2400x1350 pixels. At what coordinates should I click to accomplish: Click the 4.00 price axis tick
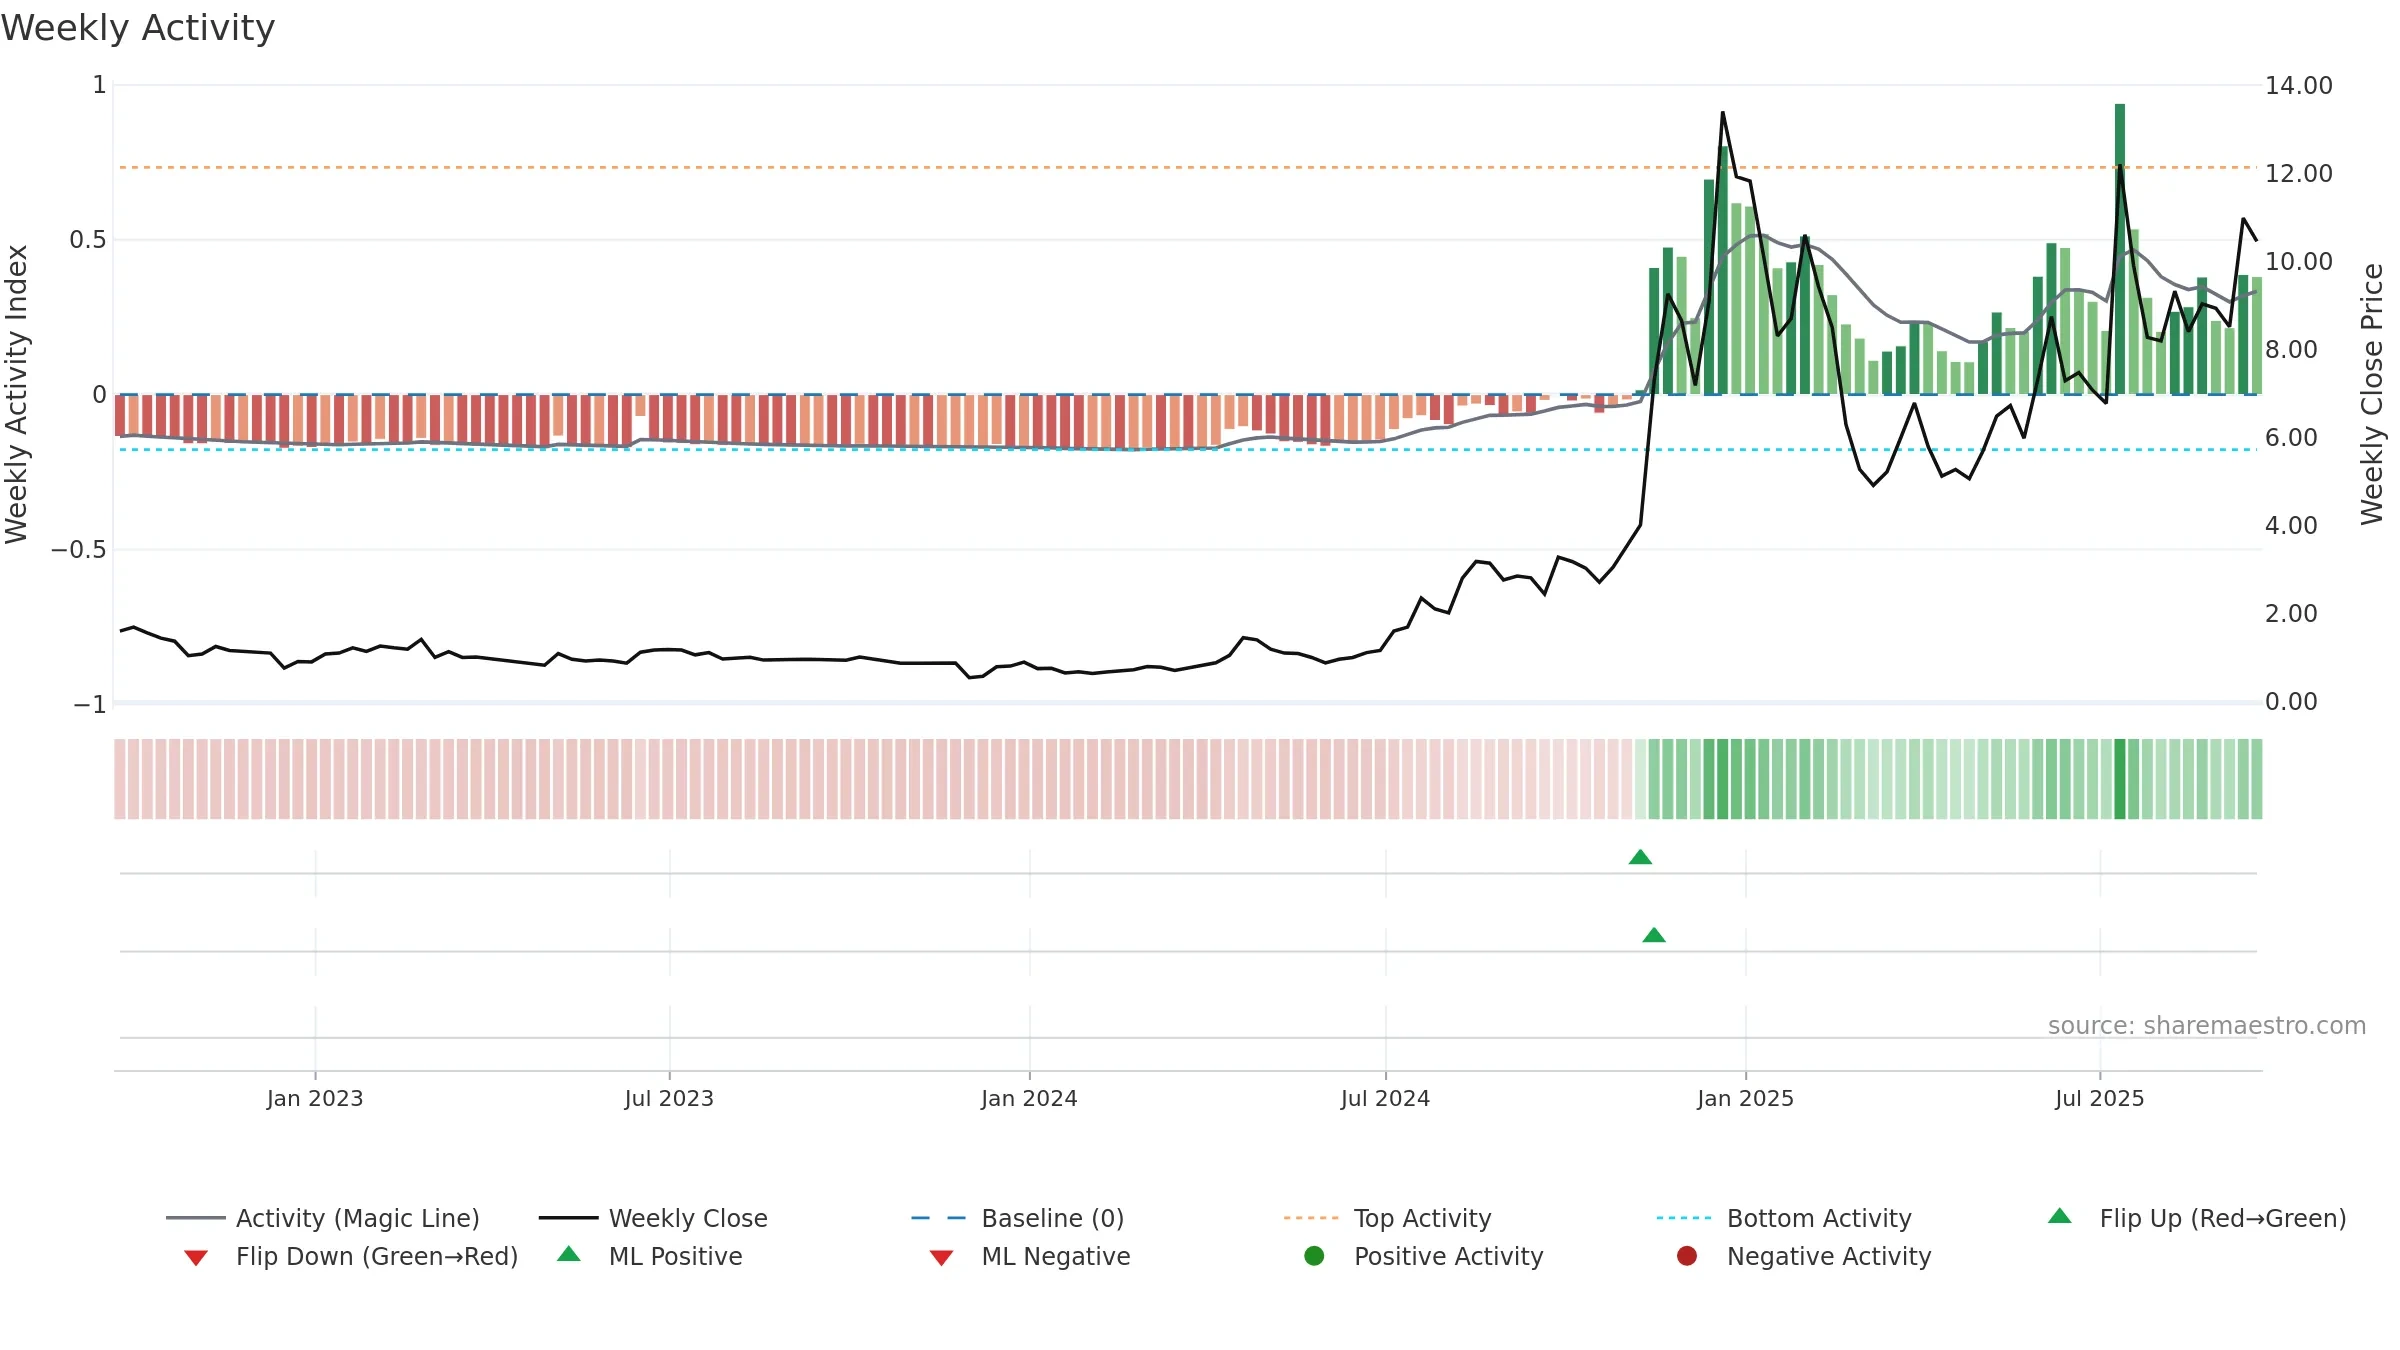pos(2291,526)
